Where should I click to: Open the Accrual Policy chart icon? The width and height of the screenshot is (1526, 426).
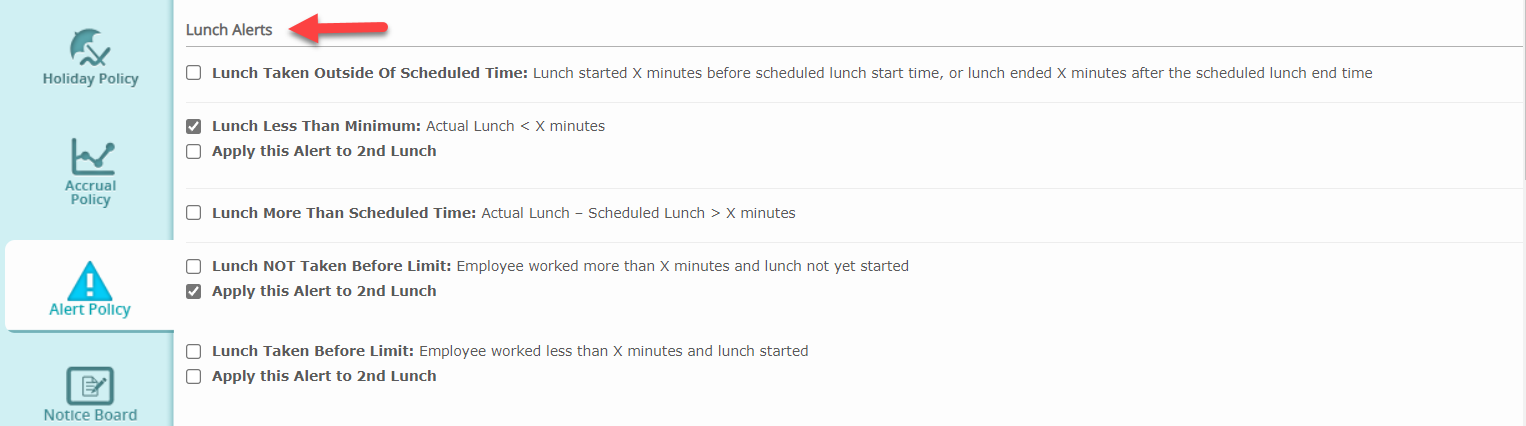pyautogui.click(x=92, y=158)
